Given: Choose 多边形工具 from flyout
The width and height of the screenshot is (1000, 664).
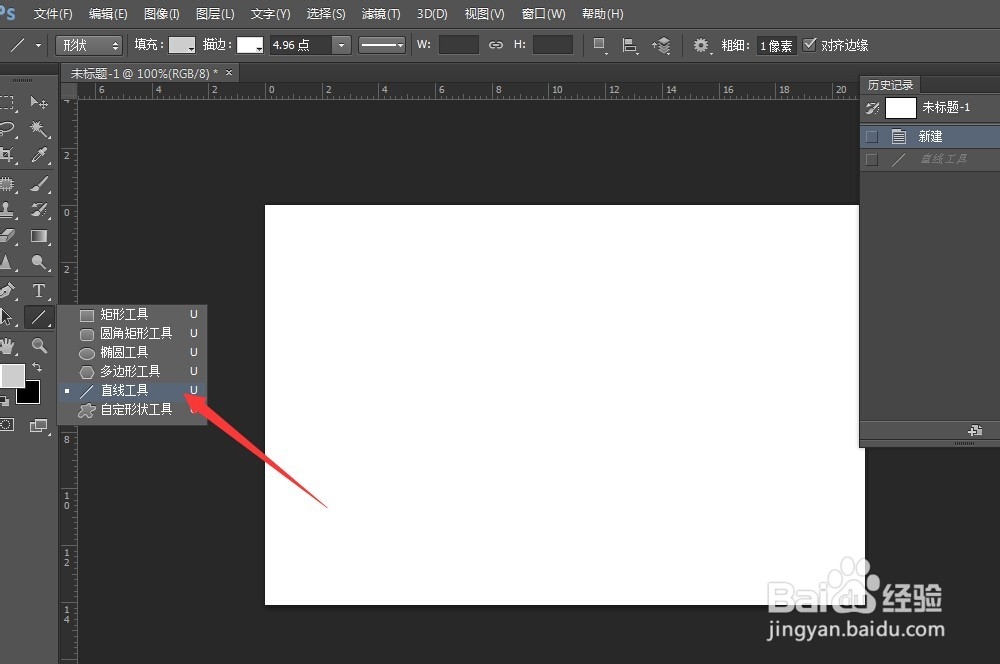Looking at the screenshot, I should [133, 371].
